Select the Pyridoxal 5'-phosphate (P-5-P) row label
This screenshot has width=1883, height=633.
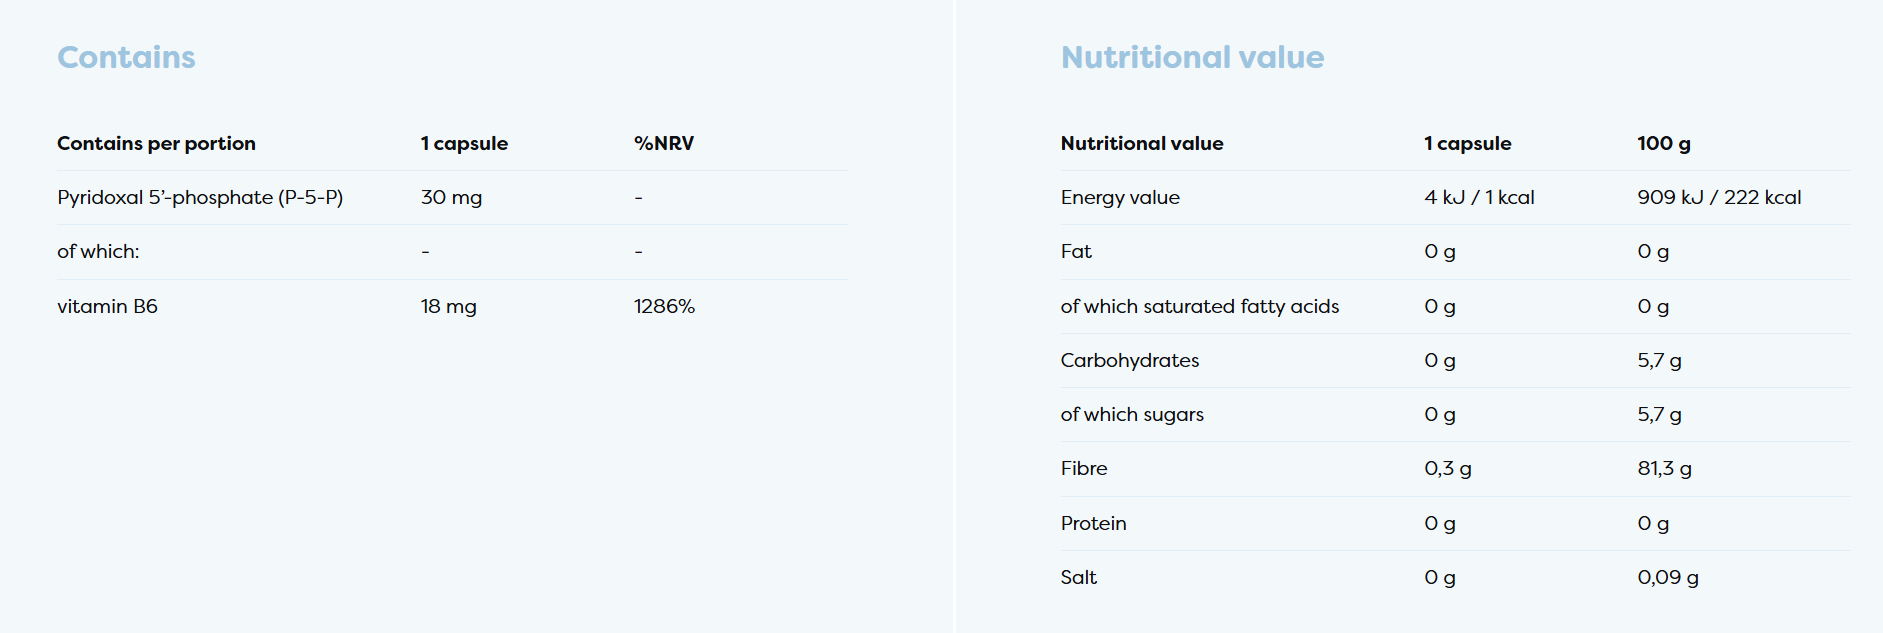pos(200,198)
